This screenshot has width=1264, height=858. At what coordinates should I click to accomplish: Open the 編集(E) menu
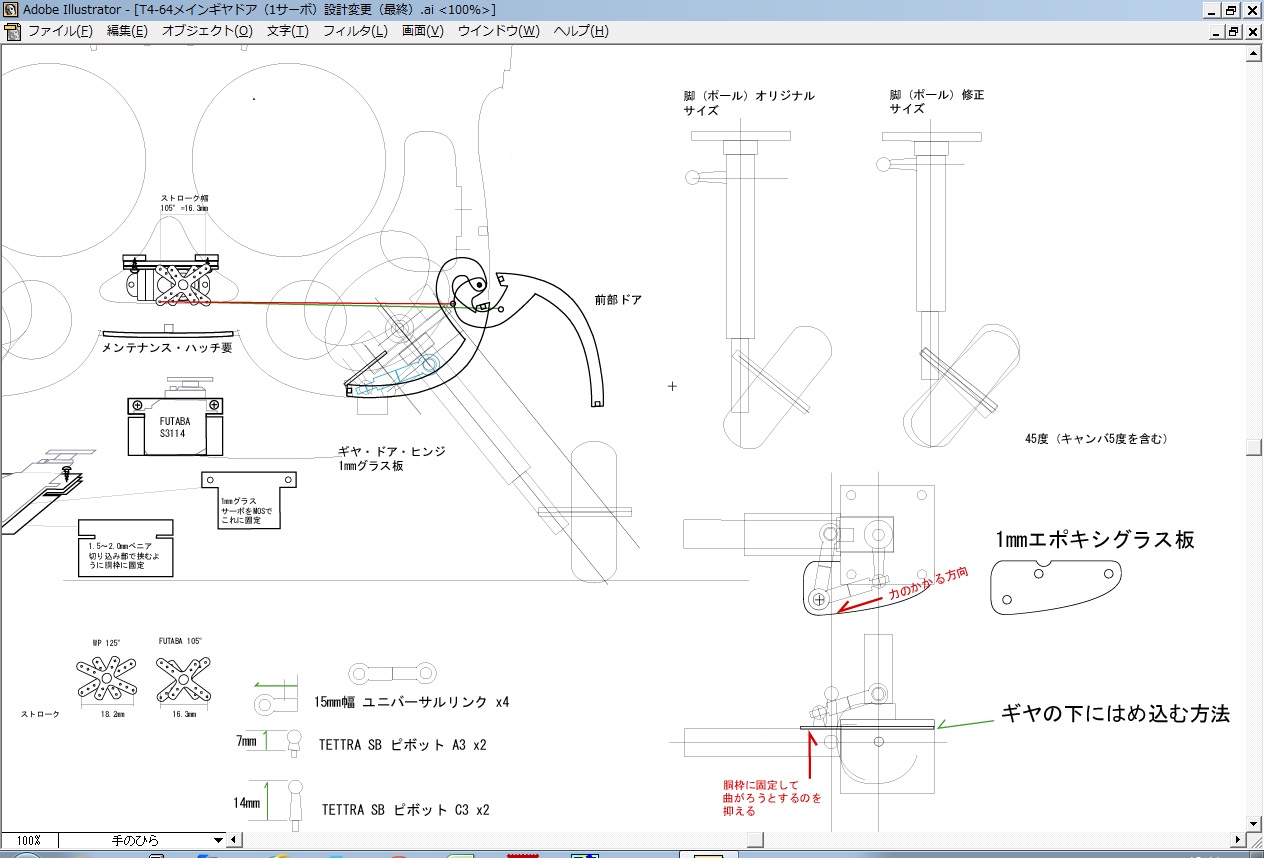pyautogui.click(x=127, y=31)
